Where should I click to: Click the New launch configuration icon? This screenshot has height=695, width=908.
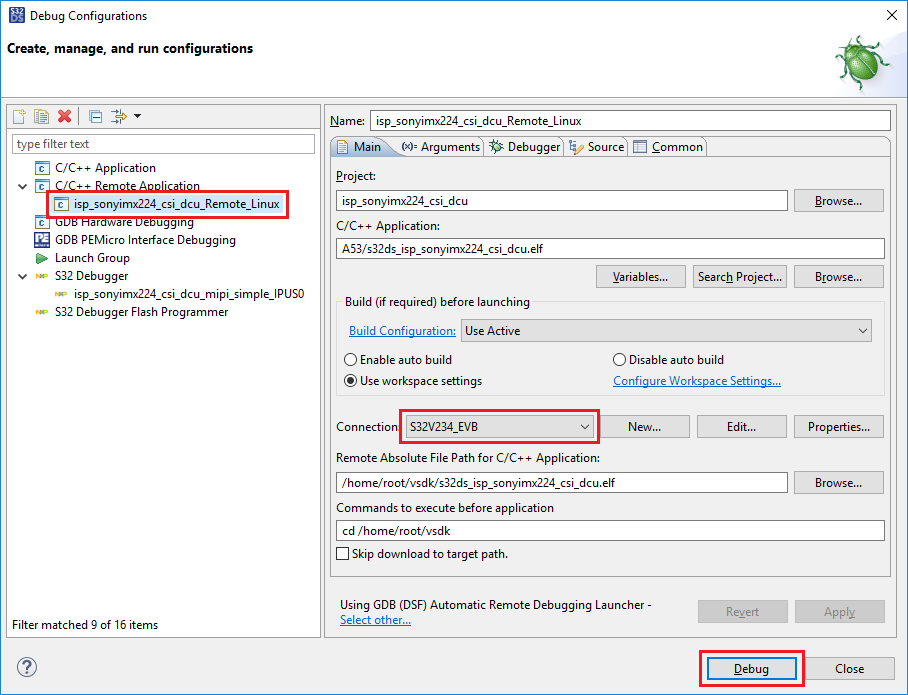click(x=19, y=117)
